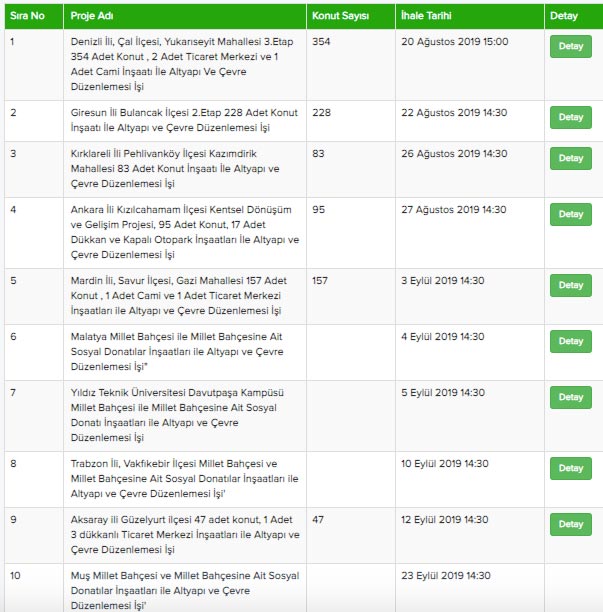Click row number 7 cell
This screenshot has width=603, height=612.
[14, 393]
